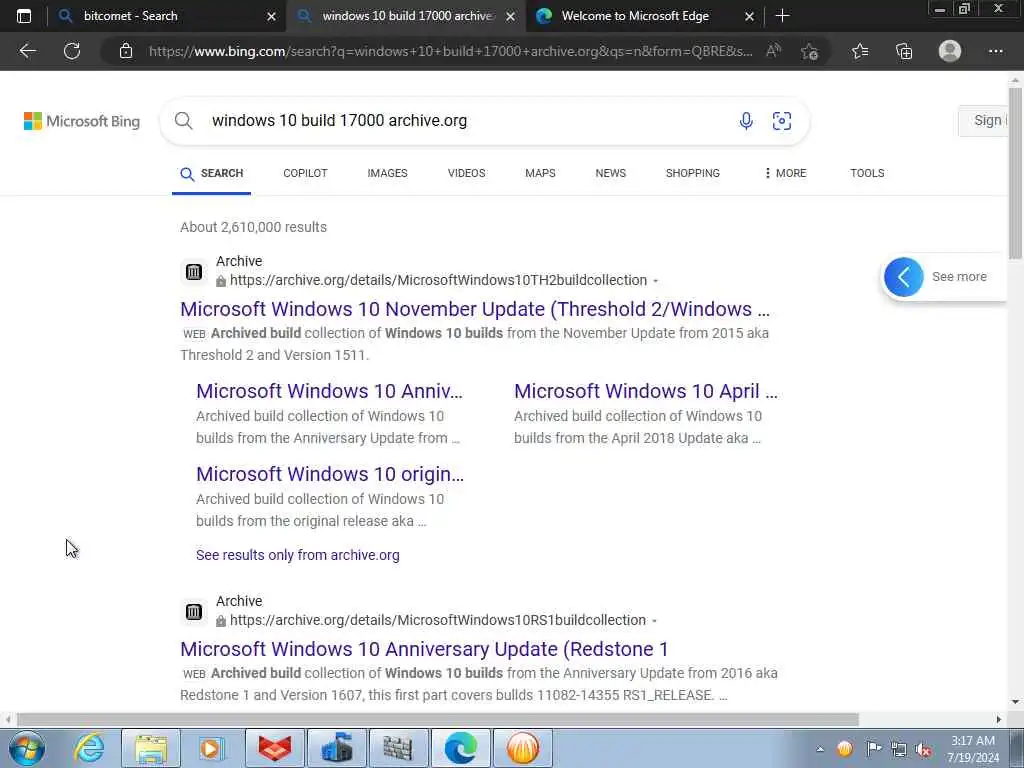Click the Archive favicon of first result
Image resolution: width=1024 pixels, height=768 pixels.
(x=194, y=272)
